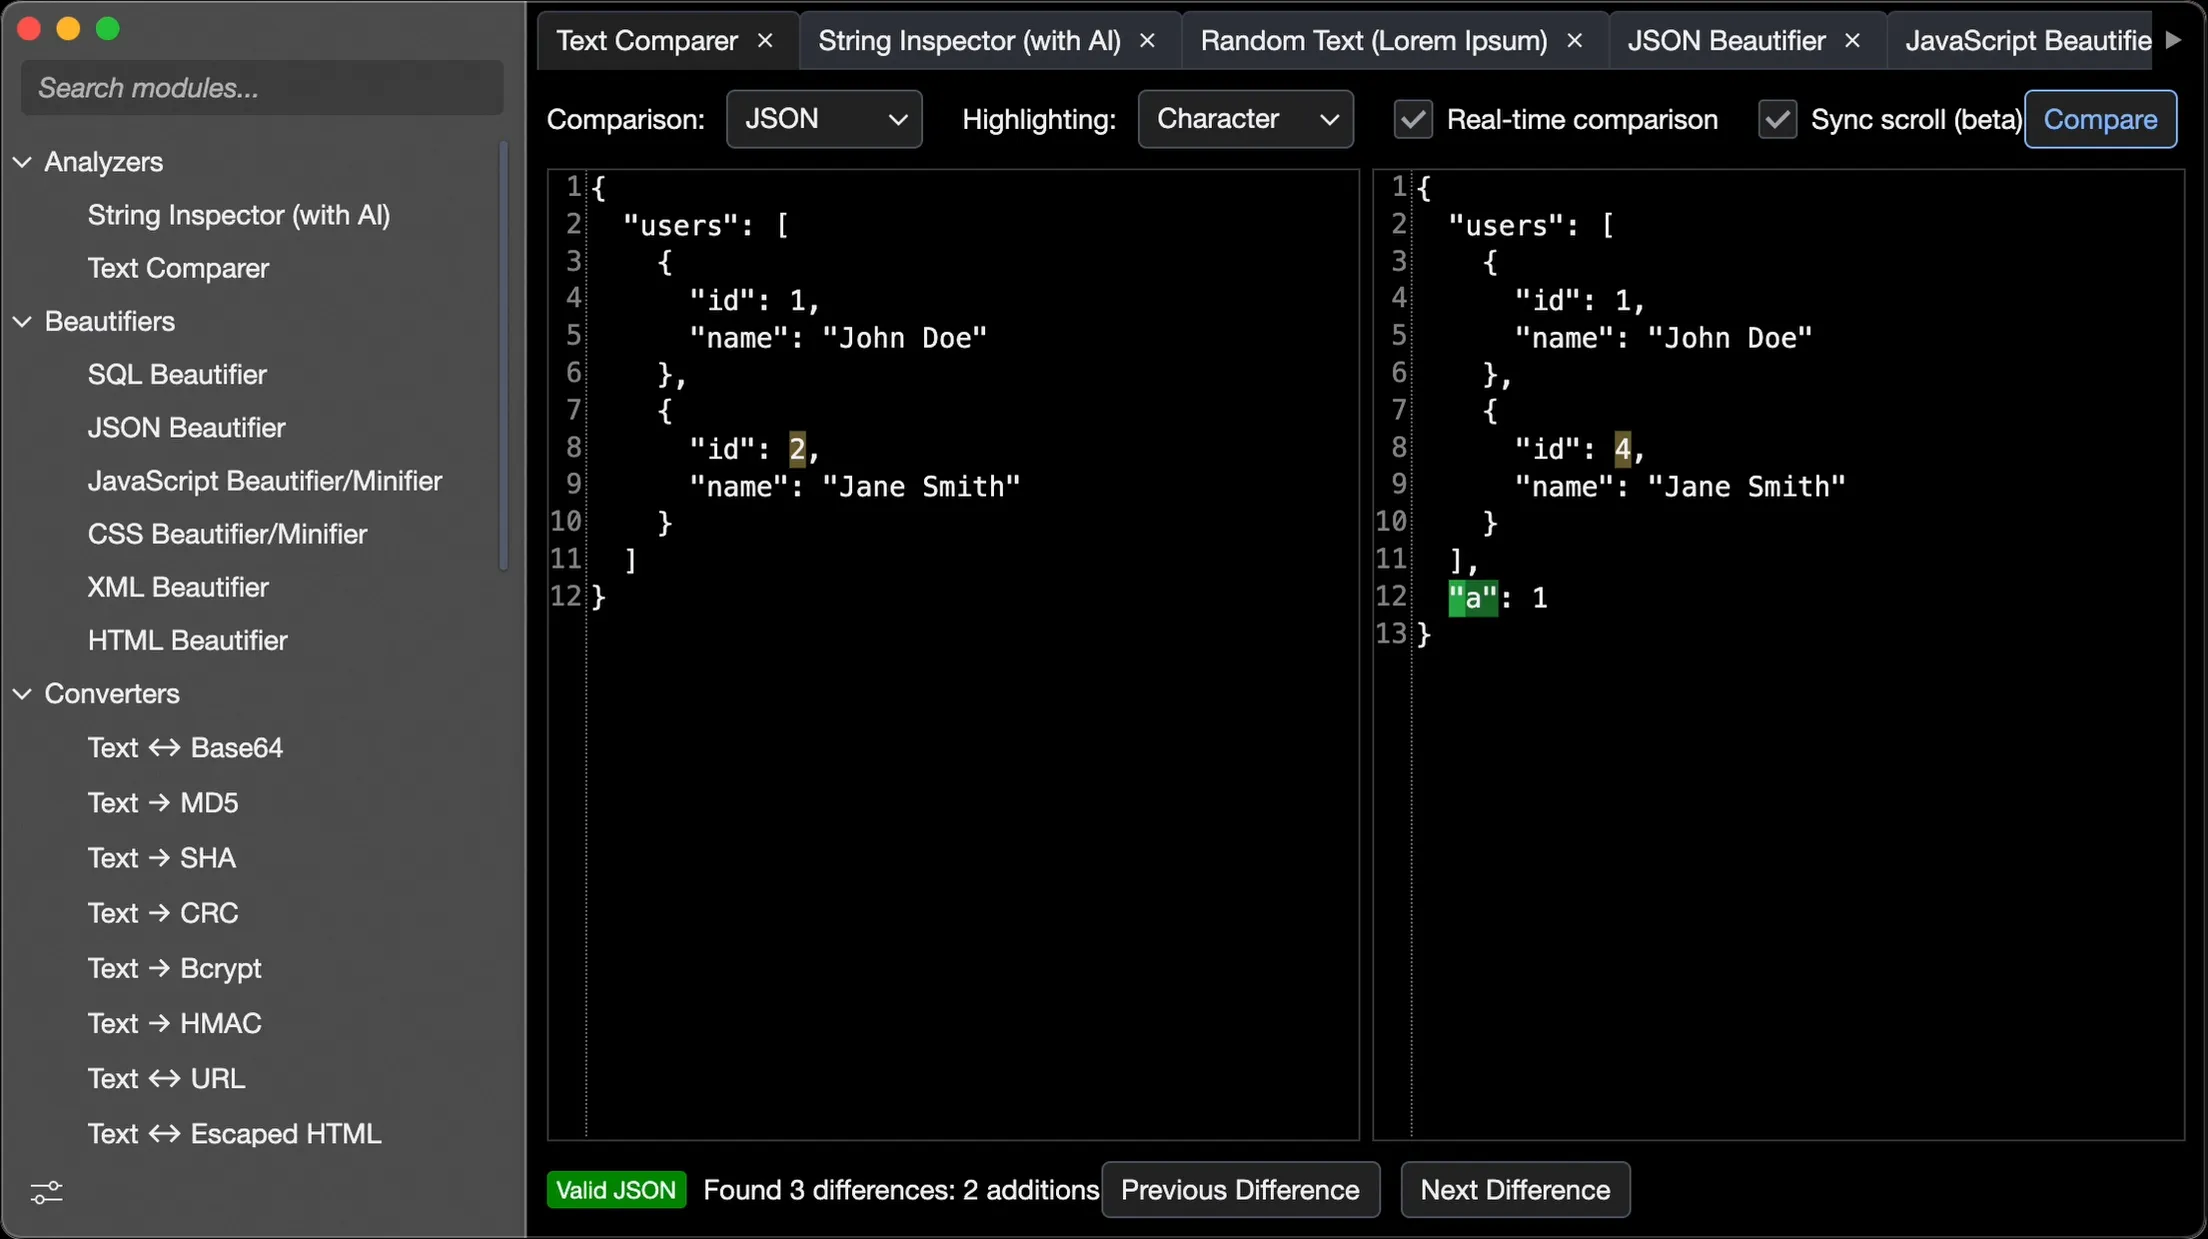Switch to the Random Text (Lorem Ipsum) tab
This screenshot has height=1239, width=2208.
click(1372, 41)
